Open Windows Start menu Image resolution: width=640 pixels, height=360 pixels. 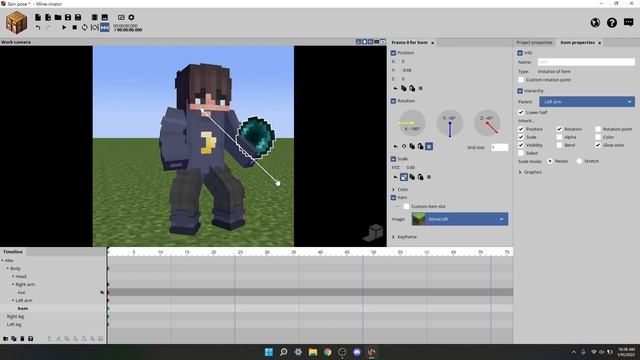click(x=269, y=352)
